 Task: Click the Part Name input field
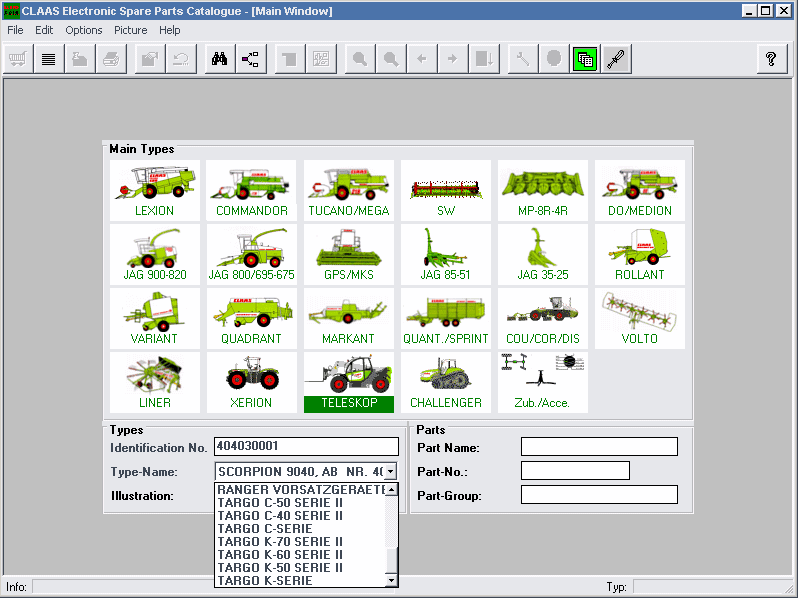tap(600, 447)
